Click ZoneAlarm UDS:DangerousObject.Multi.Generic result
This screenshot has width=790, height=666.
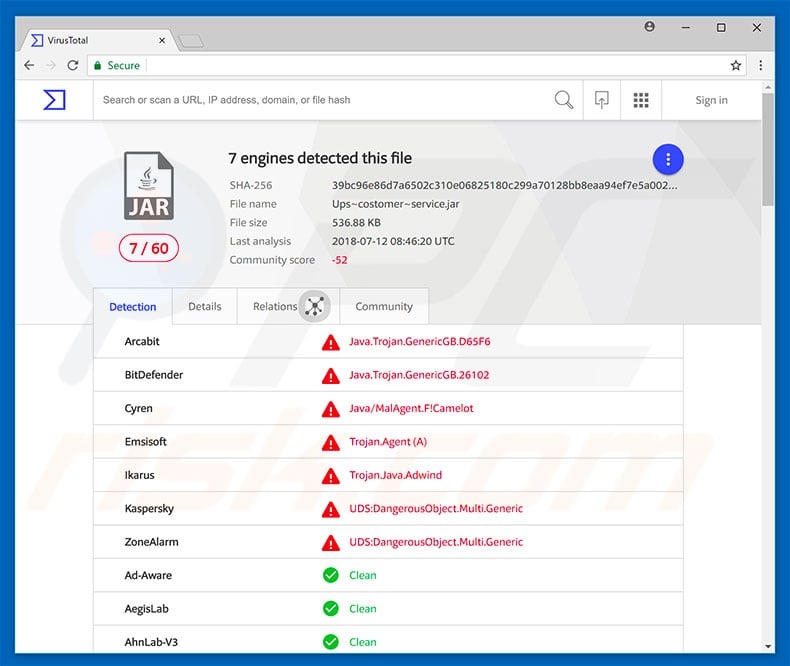pyautogui.click(x=436, y=542)
